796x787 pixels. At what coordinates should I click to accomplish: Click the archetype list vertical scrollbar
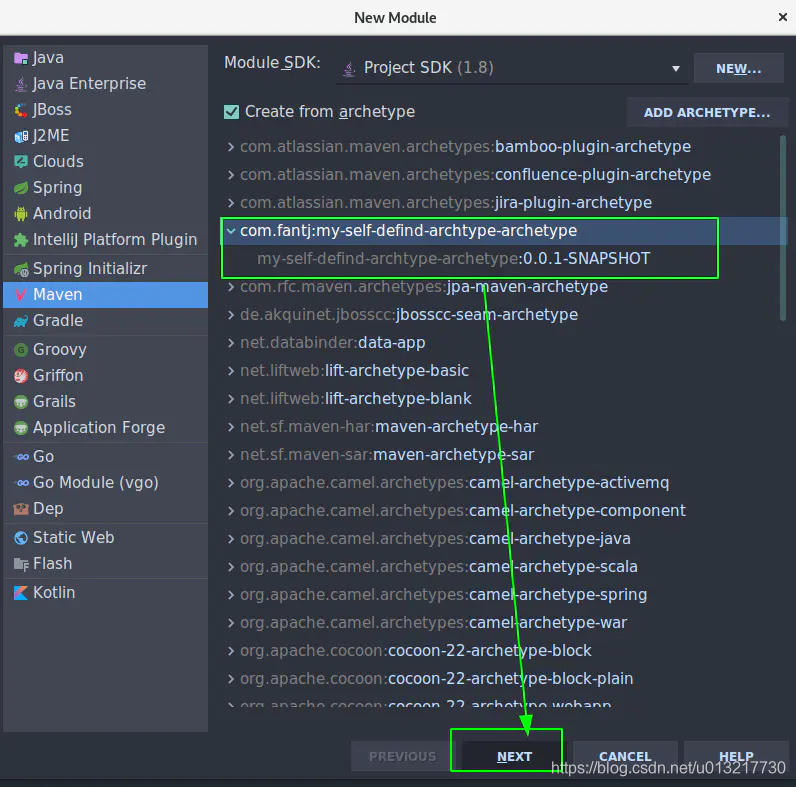(x=782, y=228)
